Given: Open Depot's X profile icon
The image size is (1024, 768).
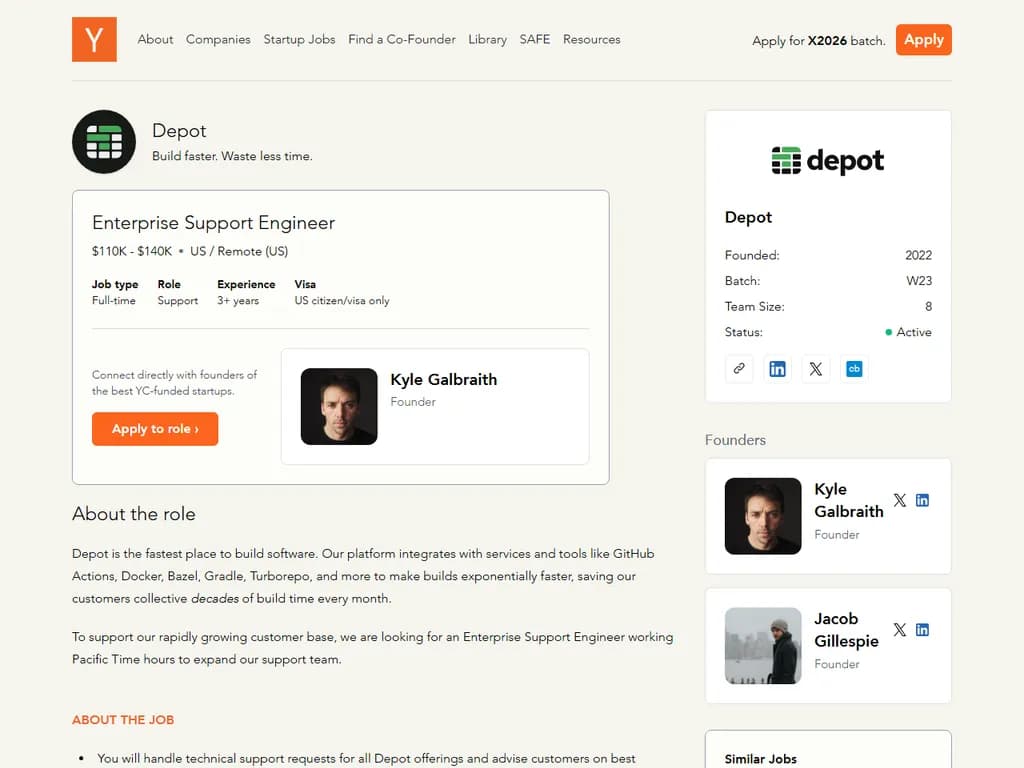Looking at the screenshot, I should 816,368.
